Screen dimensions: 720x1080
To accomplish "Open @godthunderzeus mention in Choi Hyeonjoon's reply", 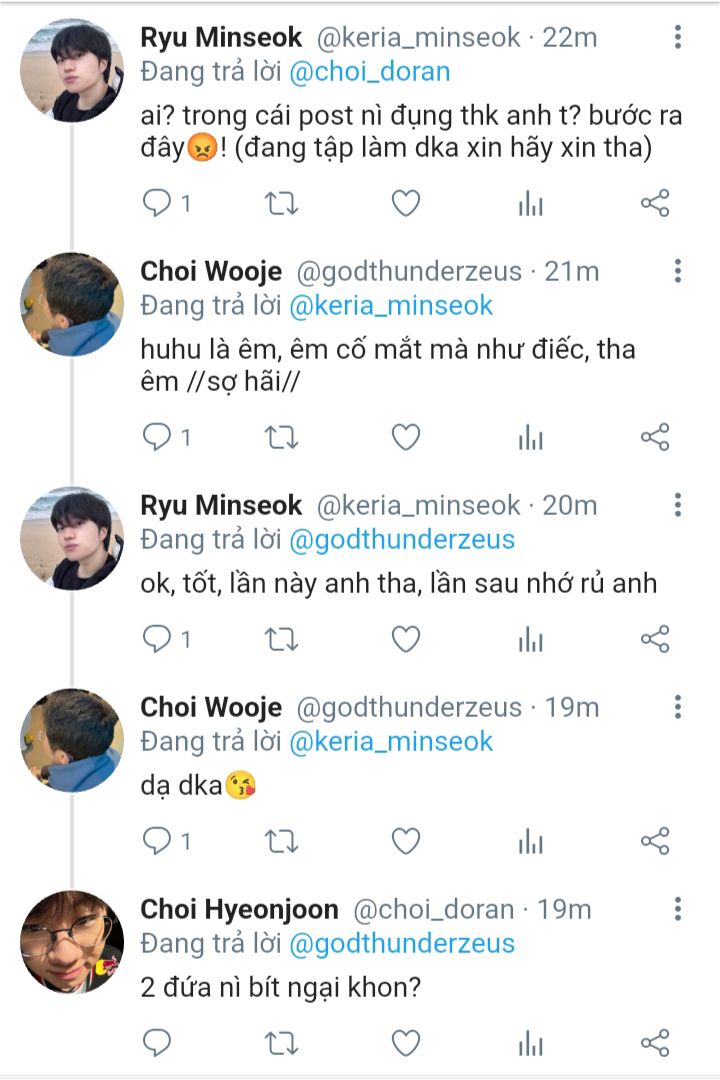I will point(402,943).
